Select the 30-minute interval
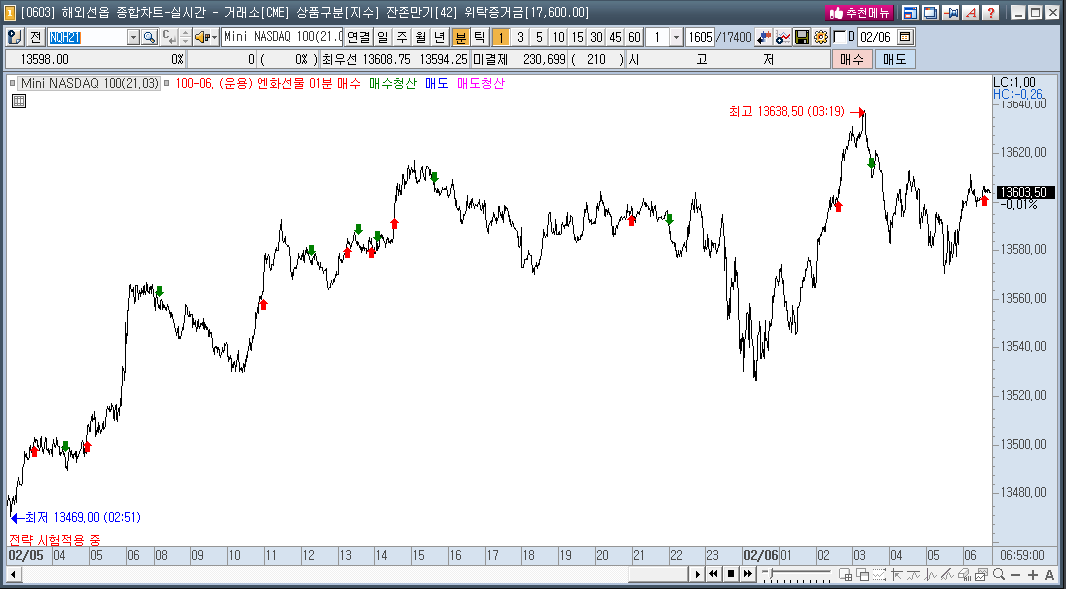 [596, 37]
